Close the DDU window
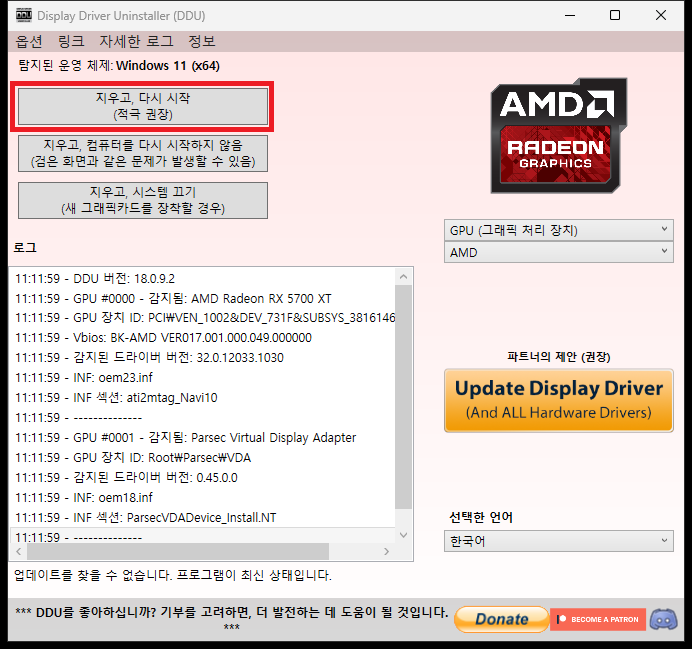The height and width of the screenshot is (649, 692). point(661,15)
